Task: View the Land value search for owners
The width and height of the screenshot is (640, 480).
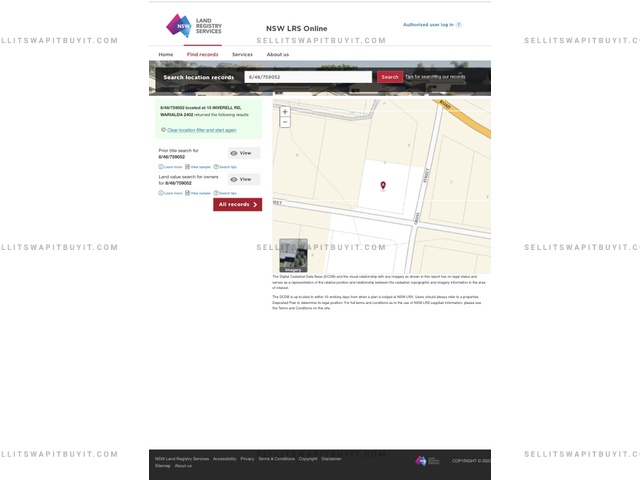Action: tap(241, 179)
